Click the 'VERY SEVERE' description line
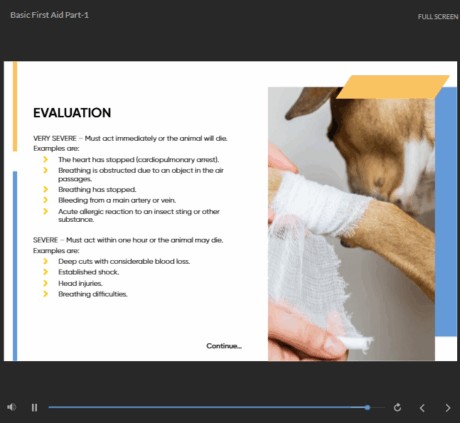The width and height of the screenshot is (460, 423). [x=130, y=138]
